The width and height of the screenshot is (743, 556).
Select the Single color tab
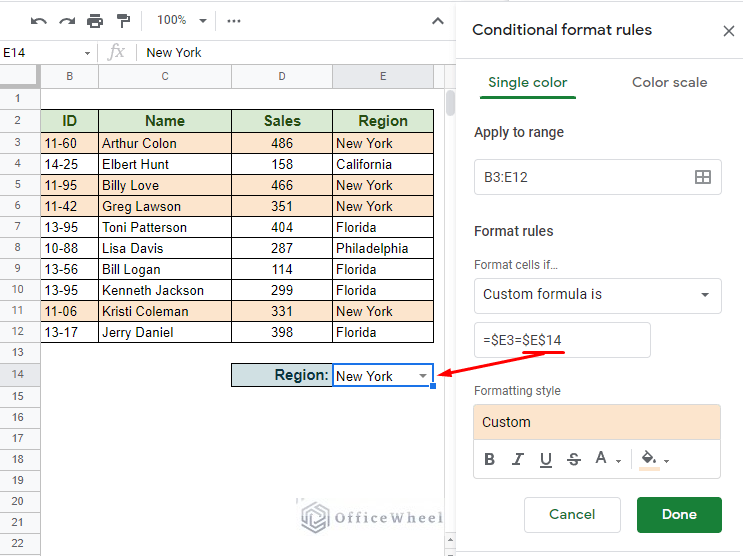527,82
